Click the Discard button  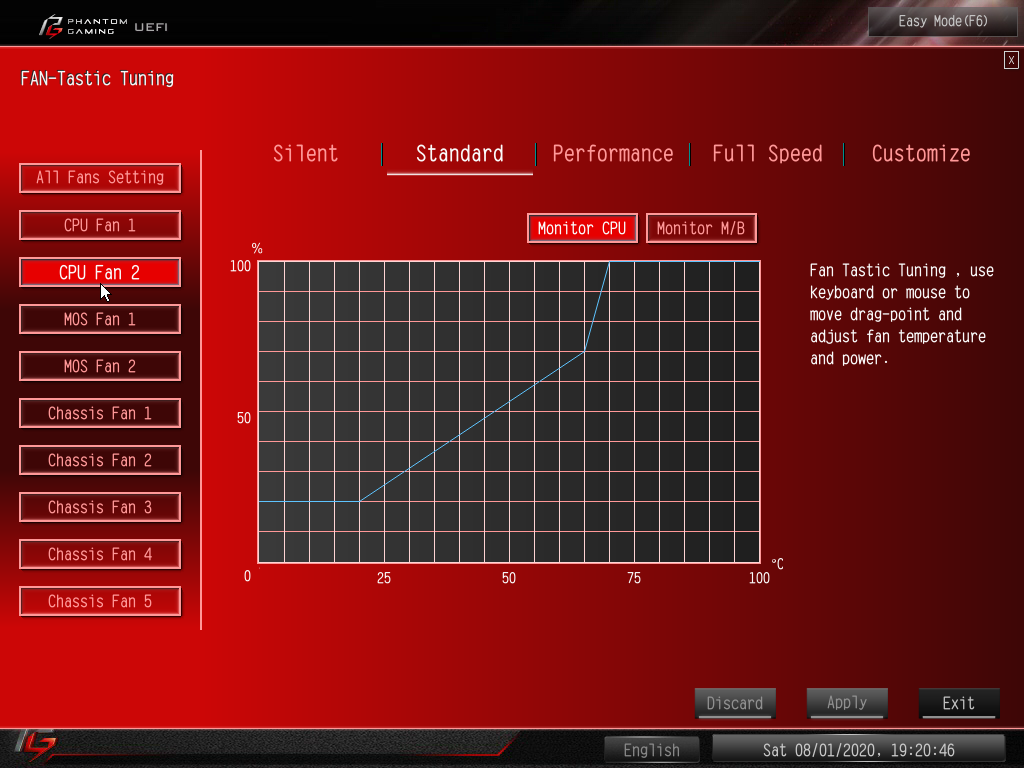tap(735, 703)
